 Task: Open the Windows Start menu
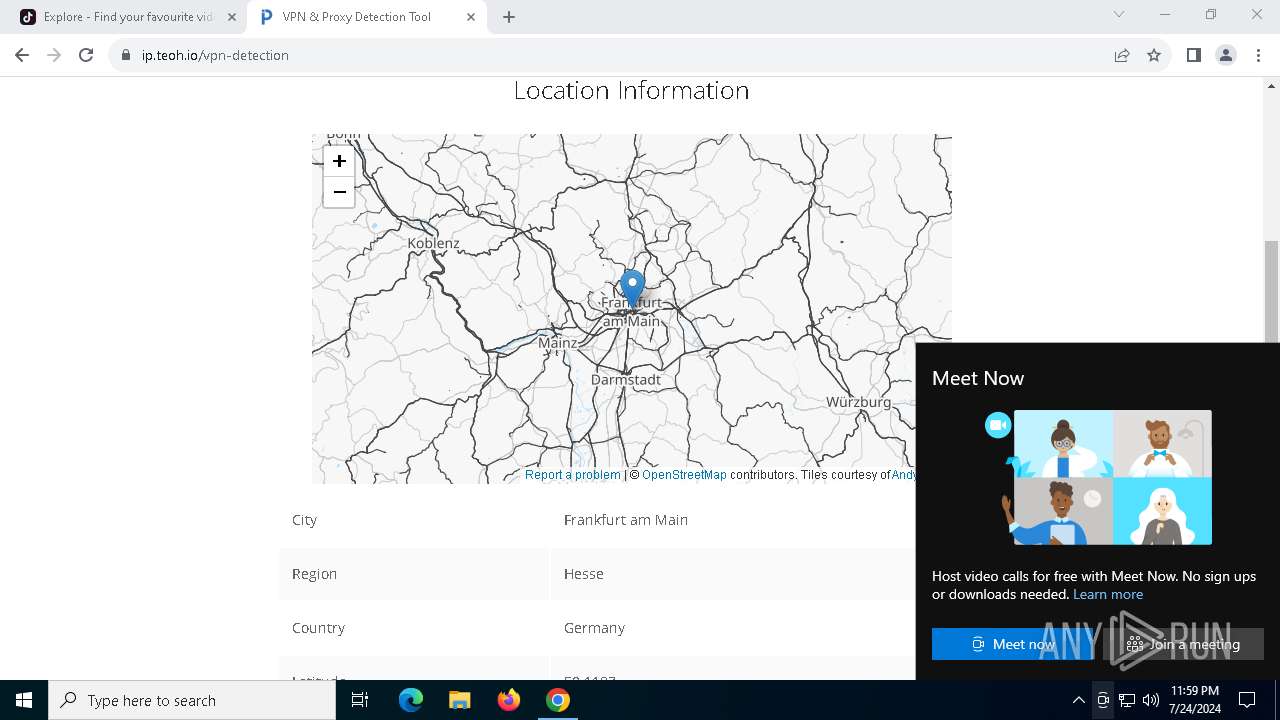point(24,700)
